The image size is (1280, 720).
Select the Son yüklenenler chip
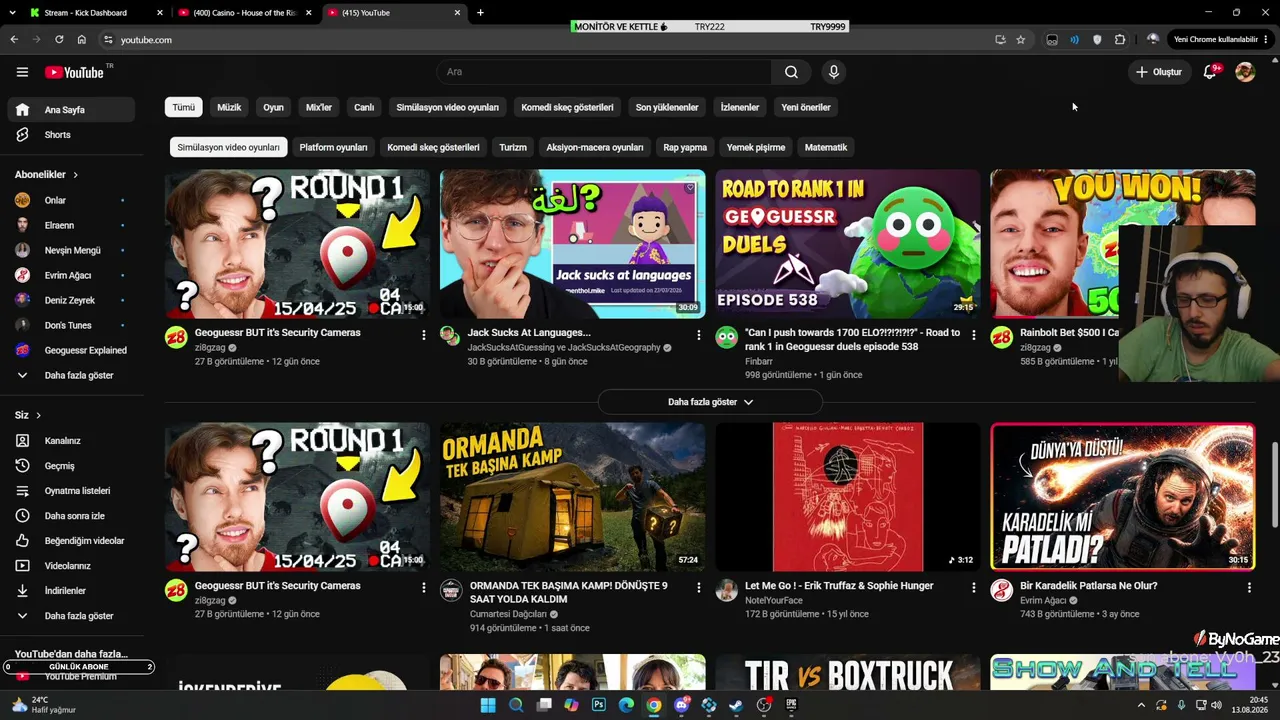(x=667, y=107)
